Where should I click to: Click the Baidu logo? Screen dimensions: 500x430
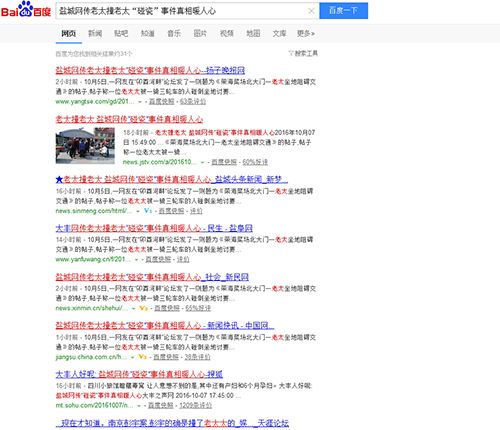[26, 10]
